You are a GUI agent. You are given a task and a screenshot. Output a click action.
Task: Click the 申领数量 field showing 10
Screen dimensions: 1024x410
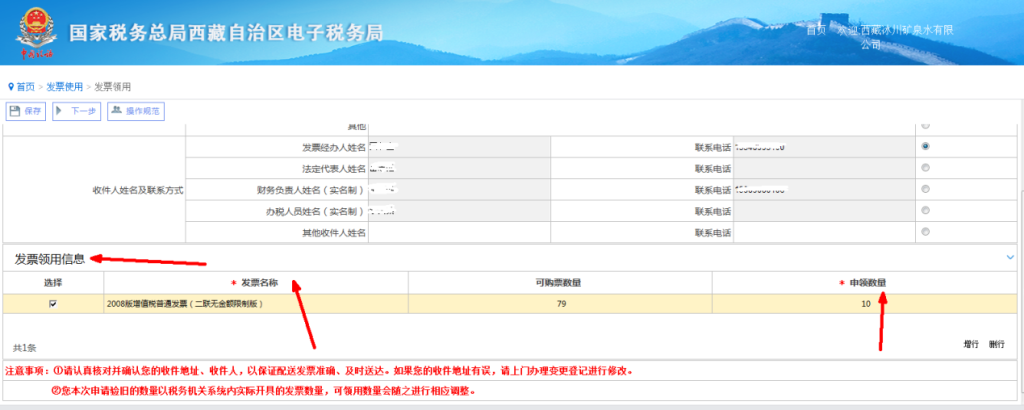click(864, 304)
